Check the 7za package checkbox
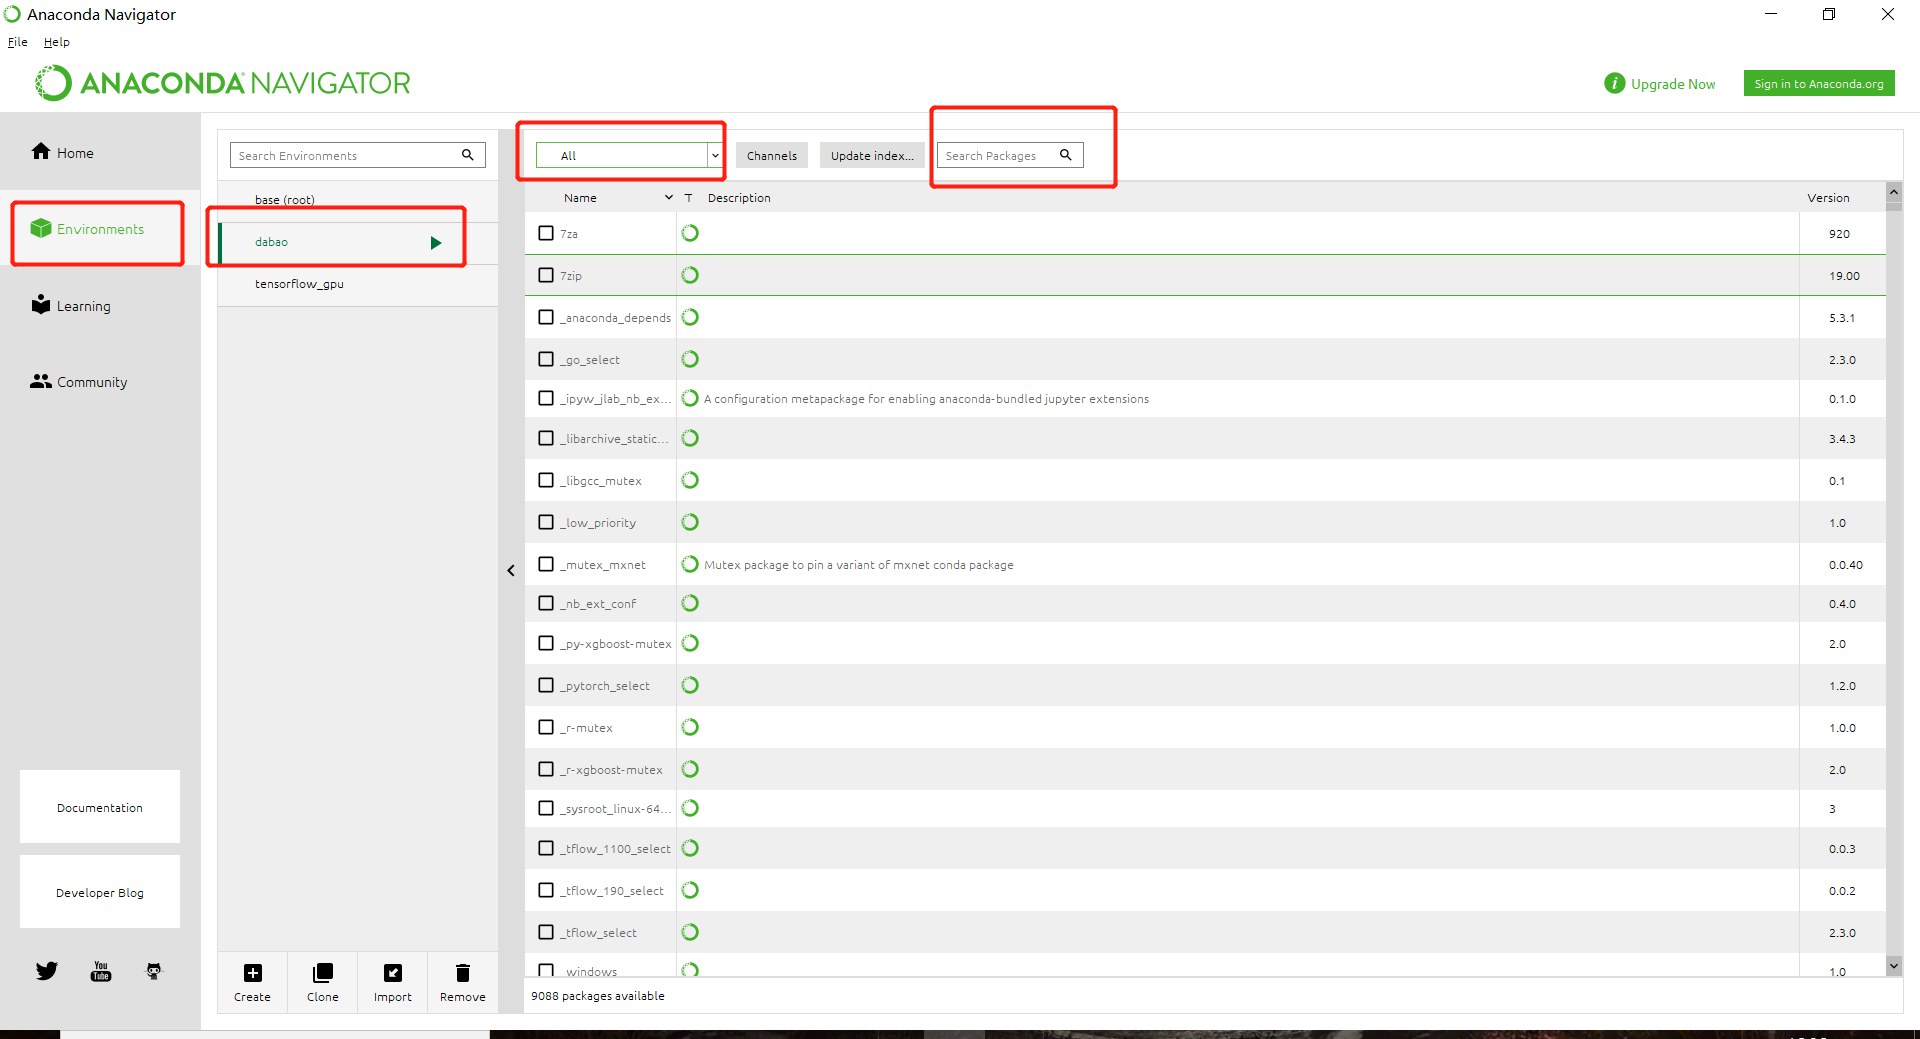 [546, 233]
